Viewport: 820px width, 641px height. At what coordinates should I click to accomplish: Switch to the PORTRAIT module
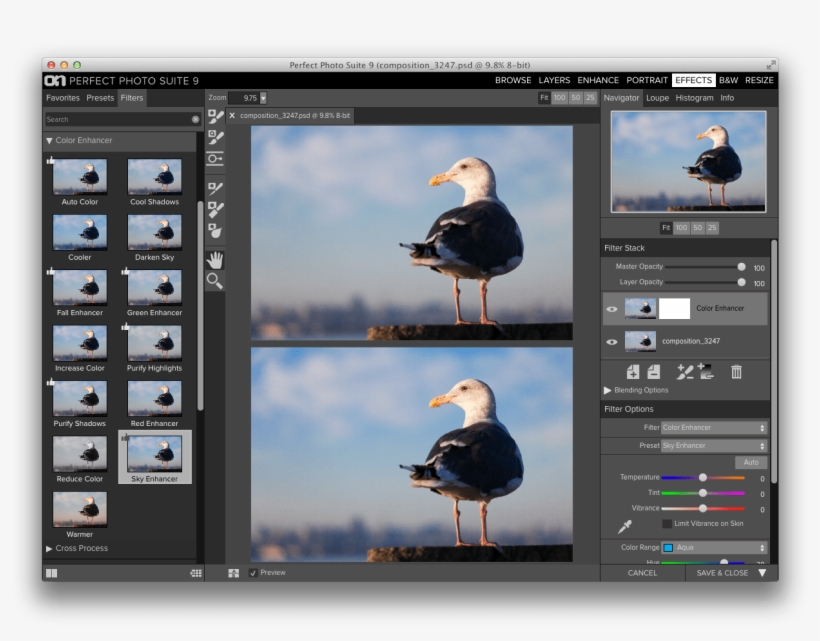[647, 80]
